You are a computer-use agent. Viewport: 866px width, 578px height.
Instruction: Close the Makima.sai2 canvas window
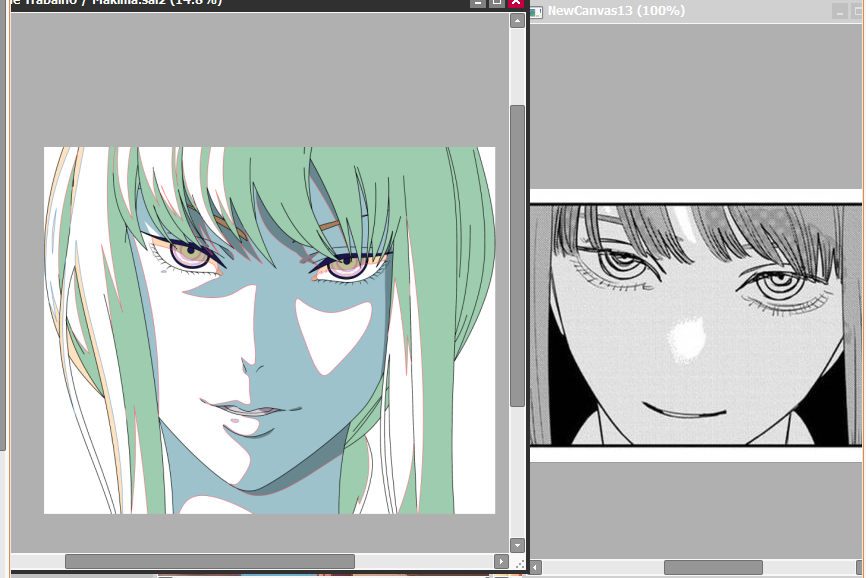[516, 3]
